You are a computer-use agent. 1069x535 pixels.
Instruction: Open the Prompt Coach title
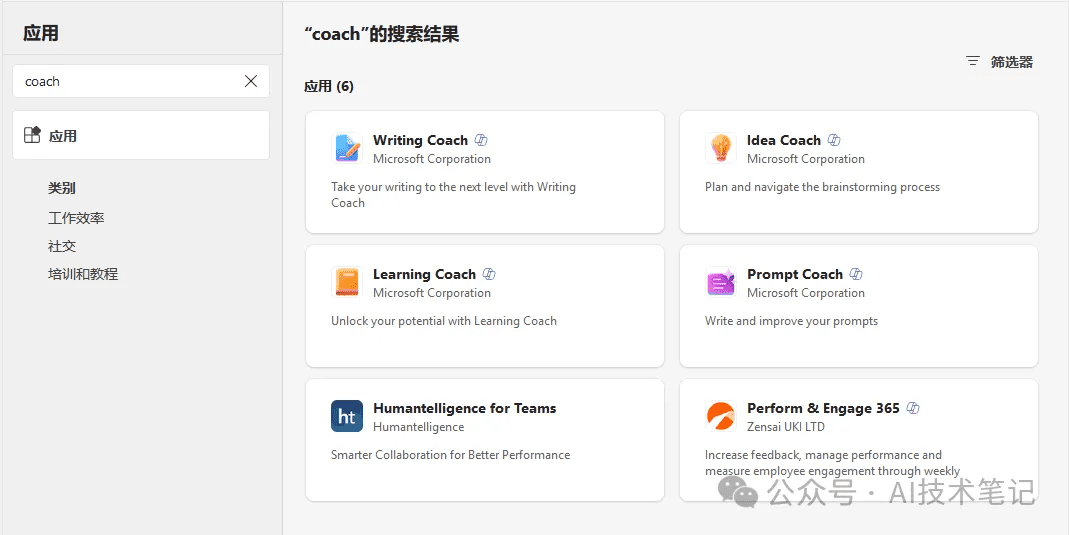coord(795,275)
